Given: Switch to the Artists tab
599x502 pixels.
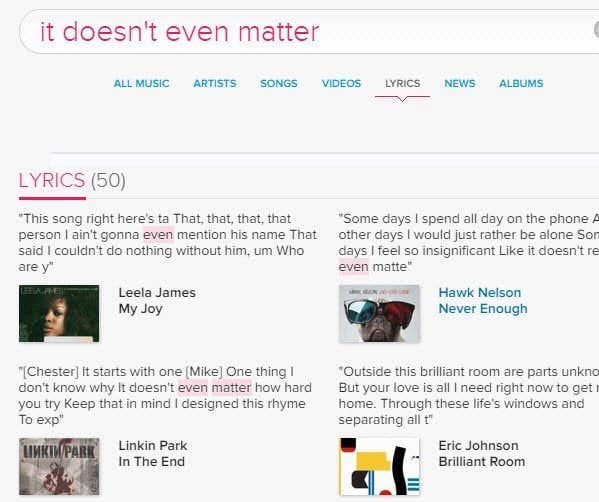Looking at the screenshot, I should tap(215, 83).
